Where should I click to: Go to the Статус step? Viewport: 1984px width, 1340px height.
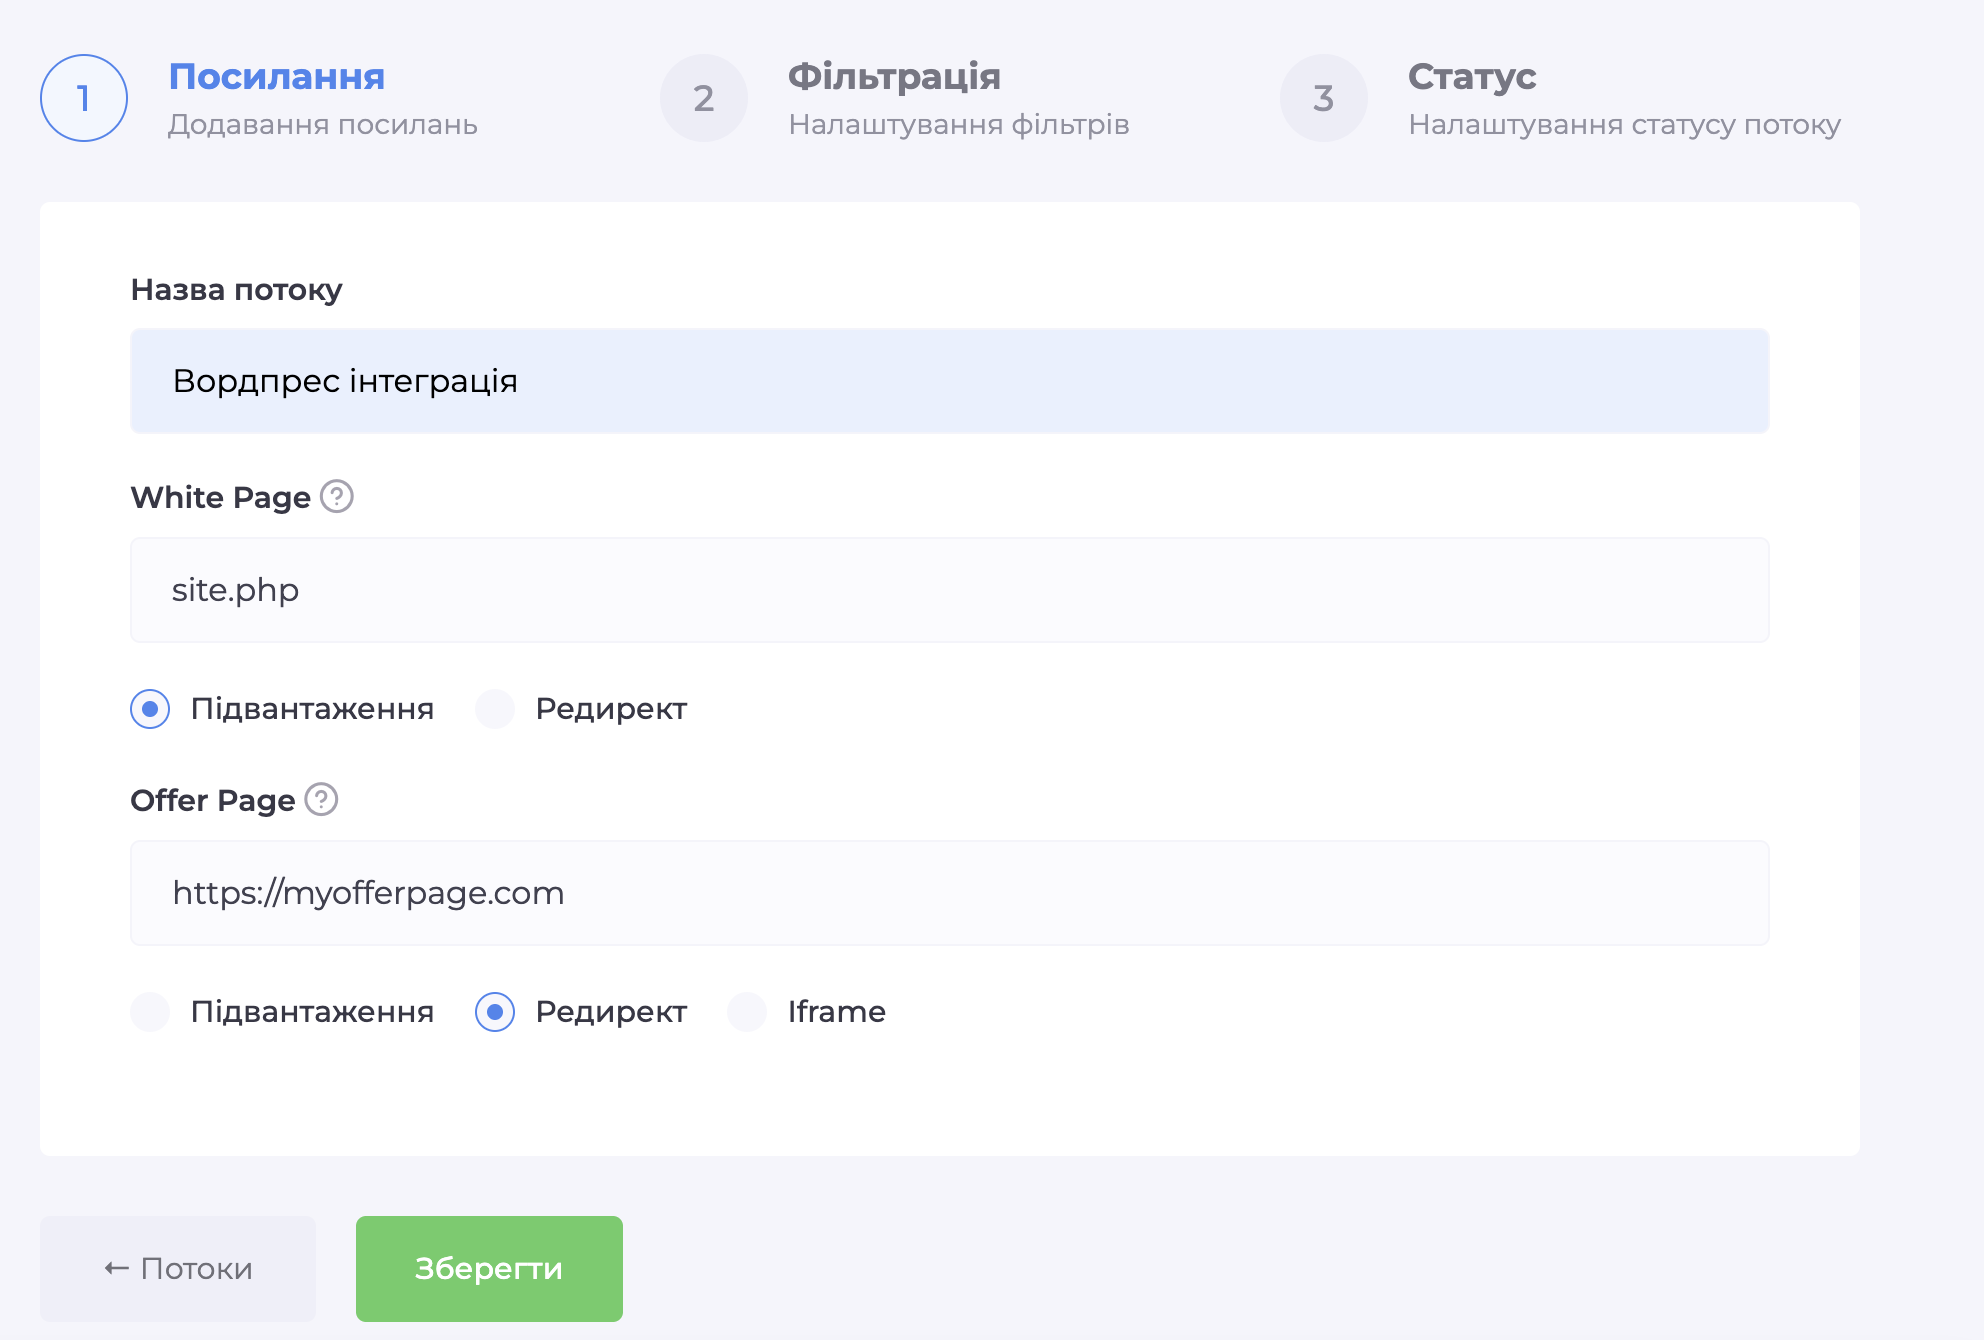coord(1472,77)
